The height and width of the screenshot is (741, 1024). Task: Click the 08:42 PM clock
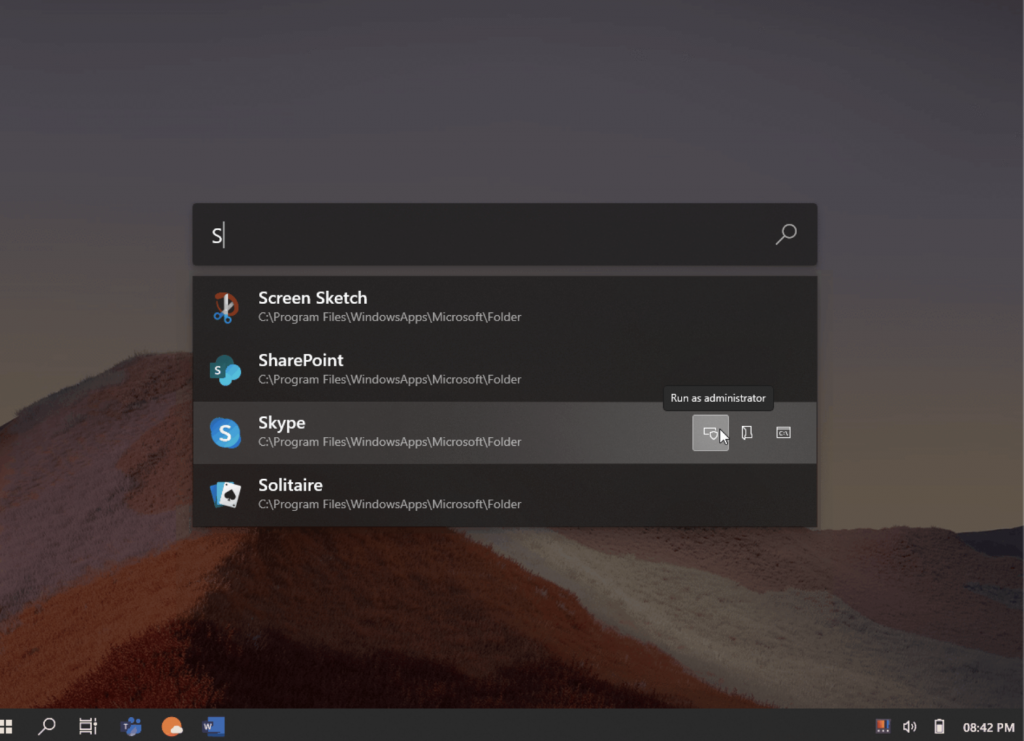pos(989,727)
